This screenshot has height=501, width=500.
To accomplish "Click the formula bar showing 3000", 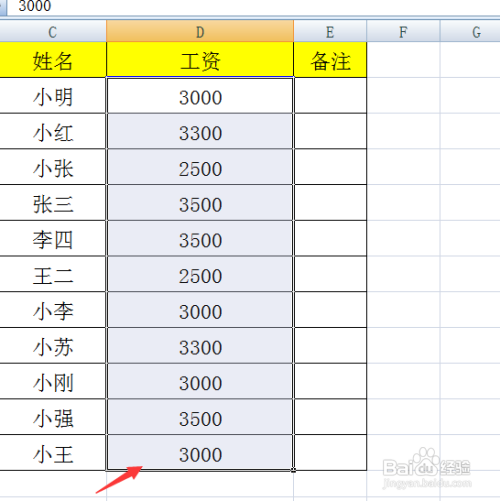I will coord(253,7).
